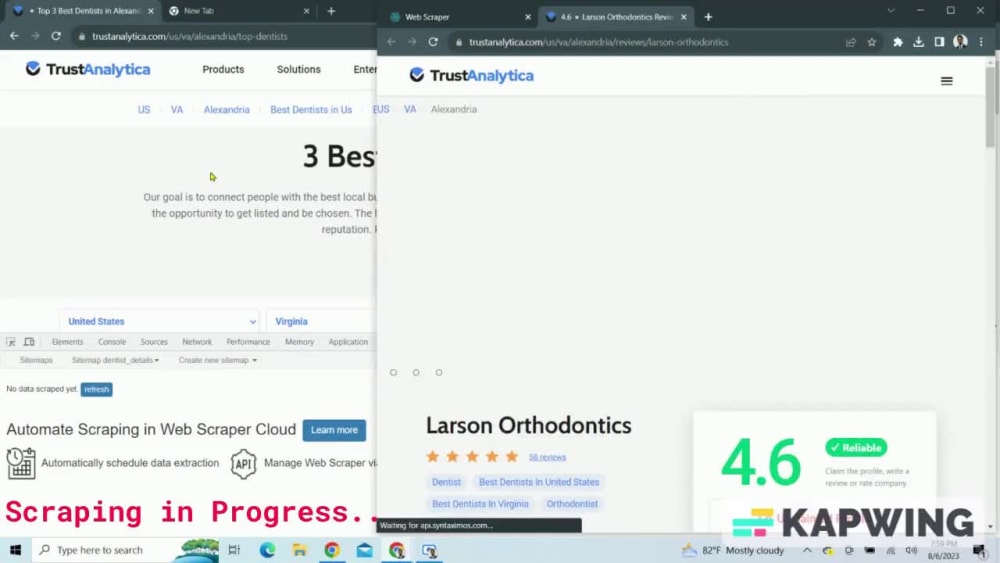This screenshot has height=563, width=1000.
Task: Click the Orthodontist tag
Action: pyautogui.click(x=572, y=504)
